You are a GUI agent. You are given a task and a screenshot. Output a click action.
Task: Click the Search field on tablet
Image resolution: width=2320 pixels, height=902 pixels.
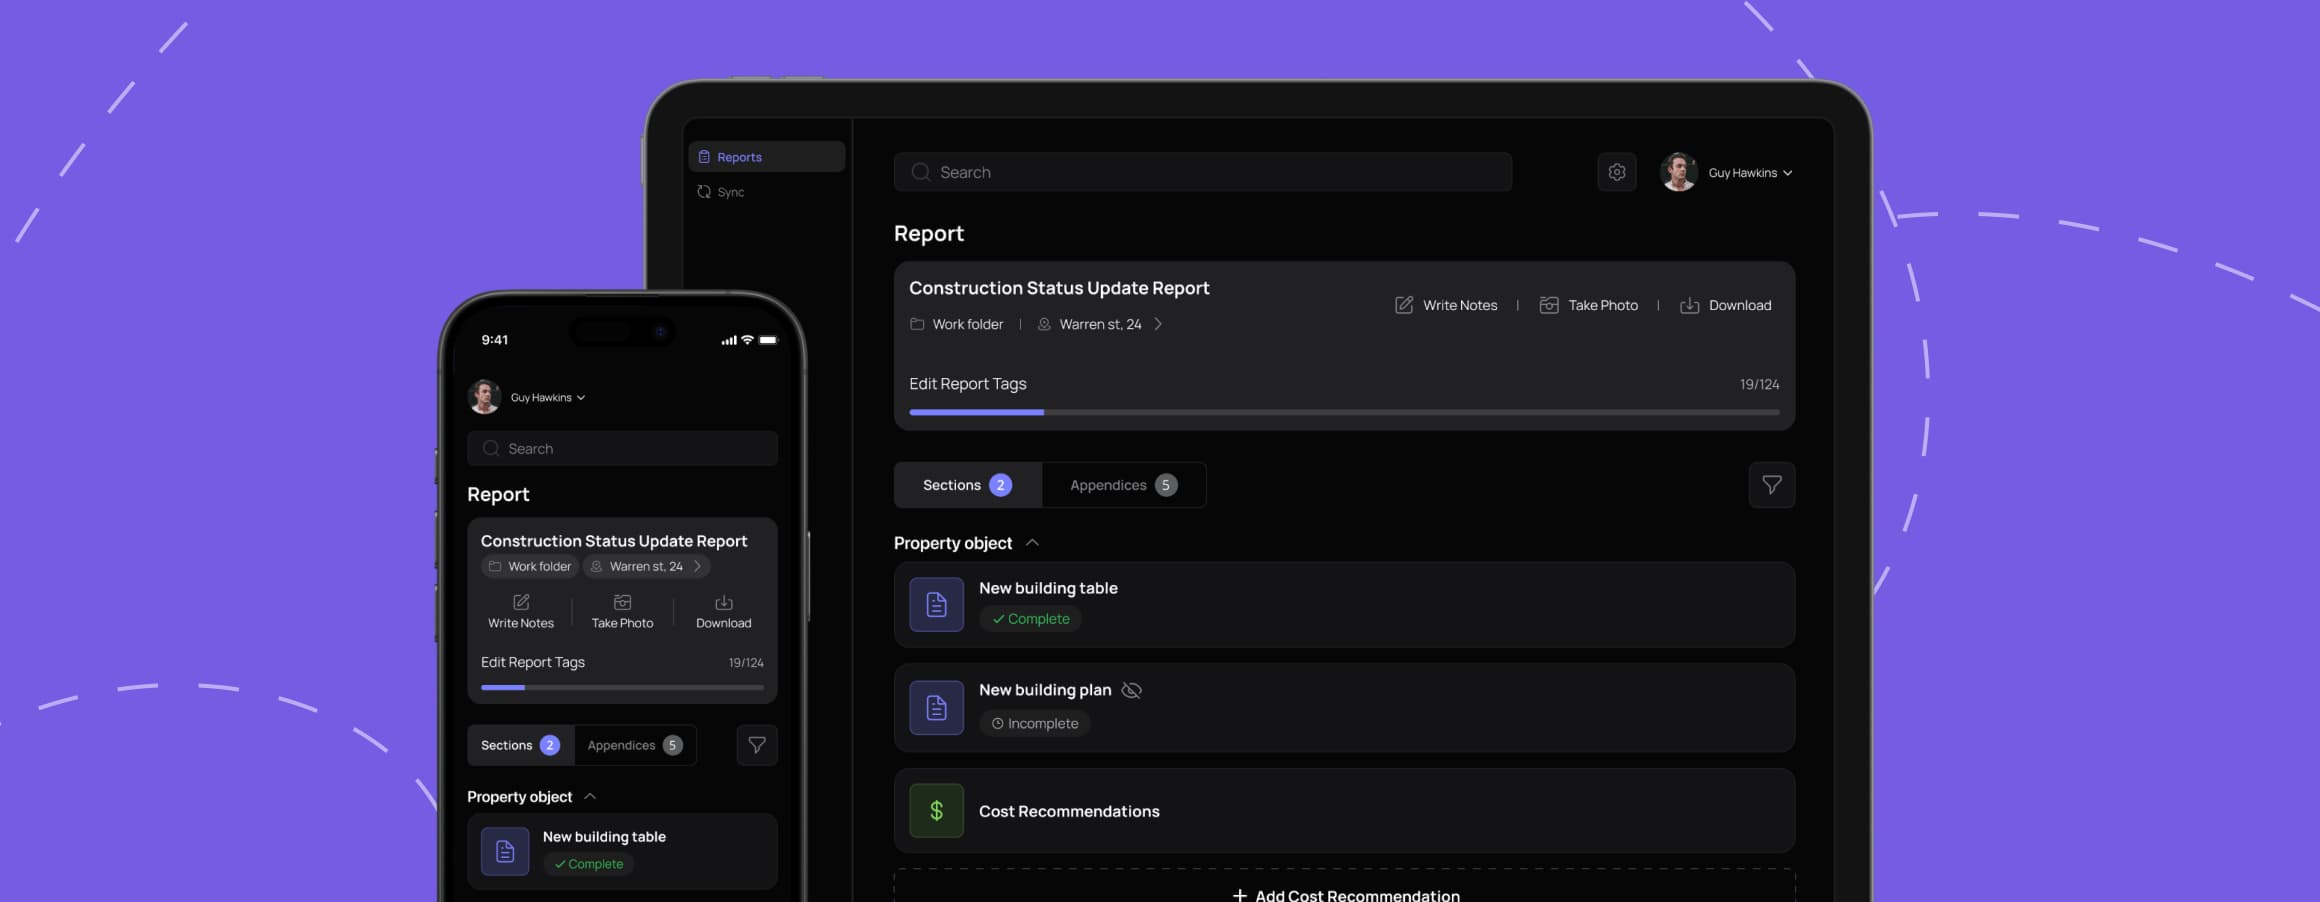point(1202,172)
